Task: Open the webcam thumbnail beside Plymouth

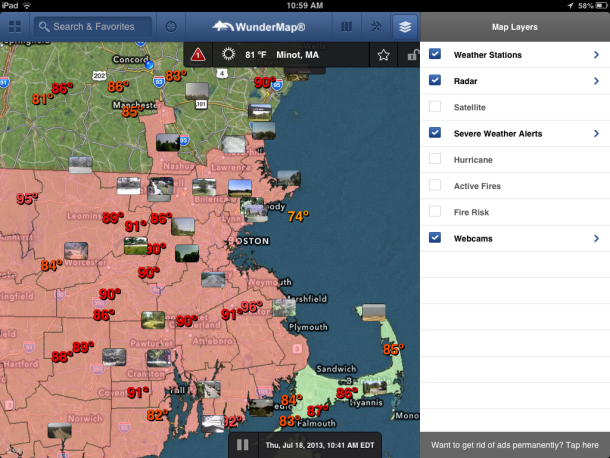Action: pos(284,308)
